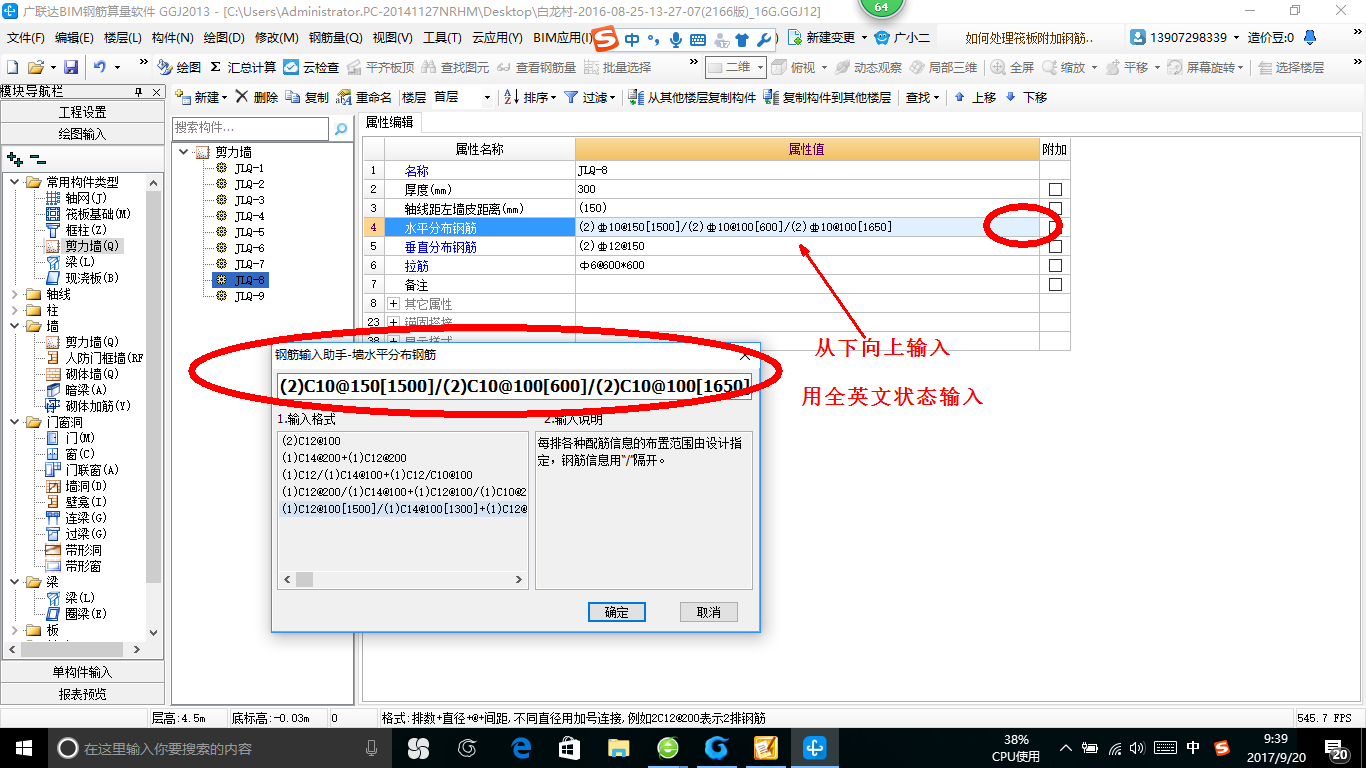Toggle 附加 checkbox for 拉筋 row
Image resolution: width=1366 pixels, height=768 pixels.
click(1055, 265)
